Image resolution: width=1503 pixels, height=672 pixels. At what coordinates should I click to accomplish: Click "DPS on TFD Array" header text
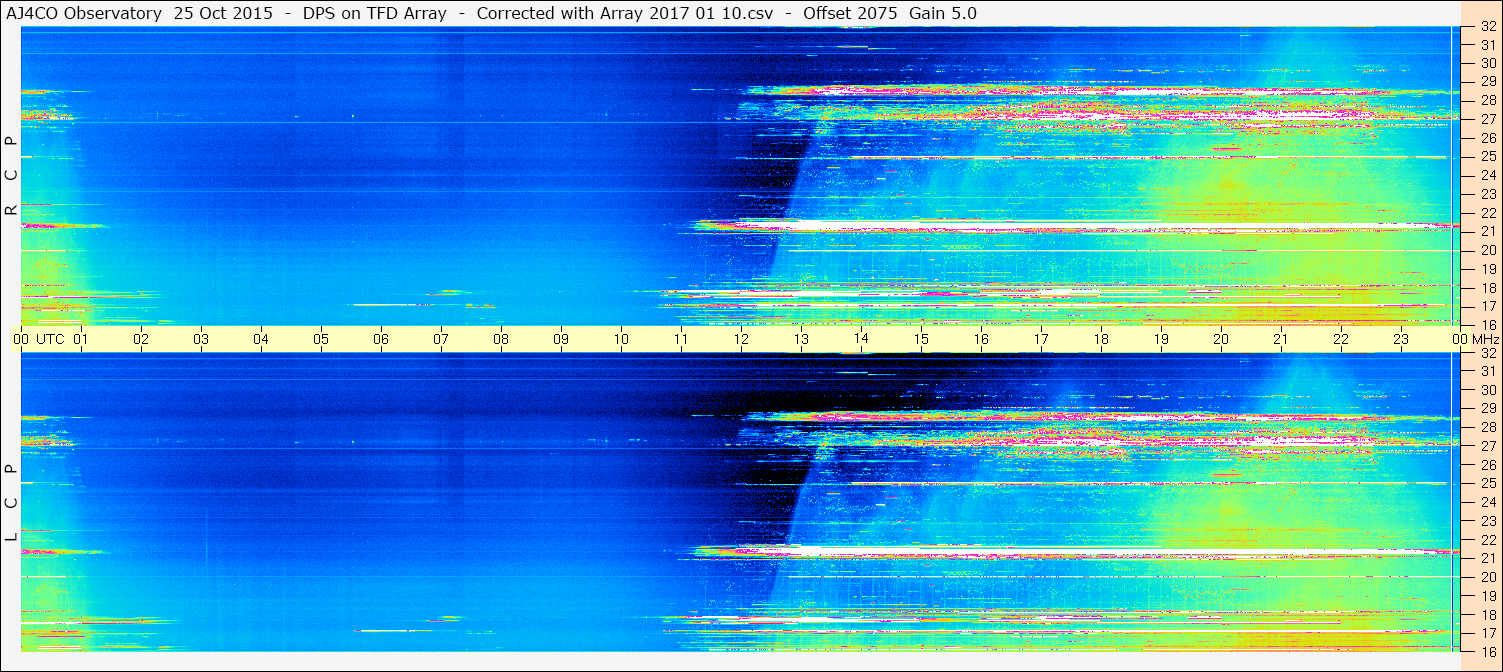point(375,13)
